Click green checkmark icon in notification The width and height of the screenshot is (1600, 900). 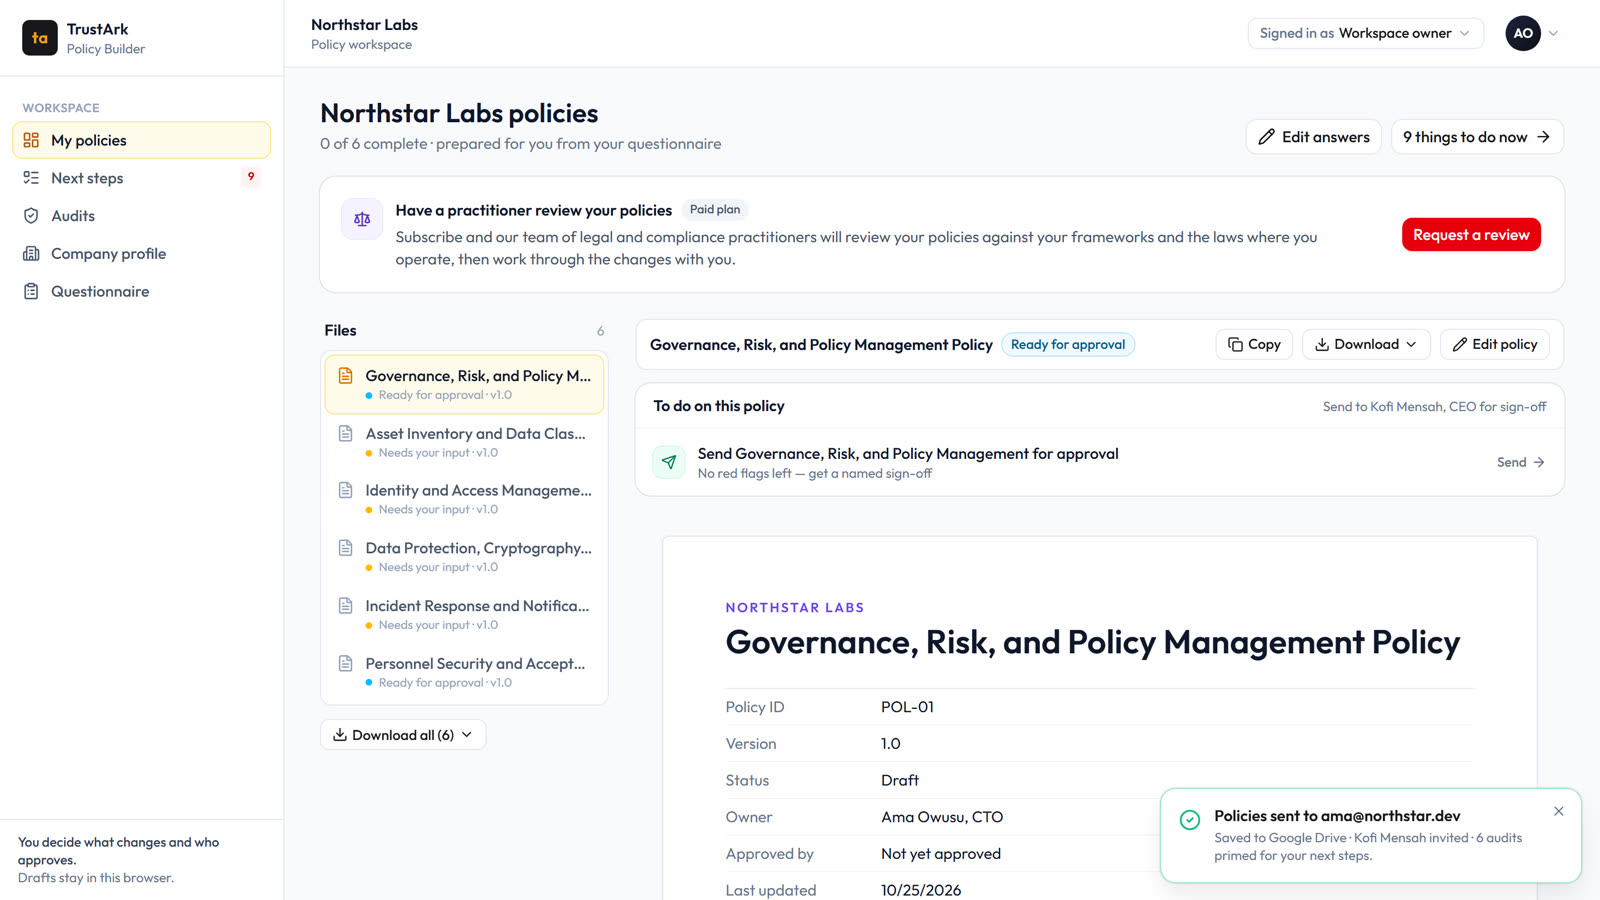point(1190,820)
